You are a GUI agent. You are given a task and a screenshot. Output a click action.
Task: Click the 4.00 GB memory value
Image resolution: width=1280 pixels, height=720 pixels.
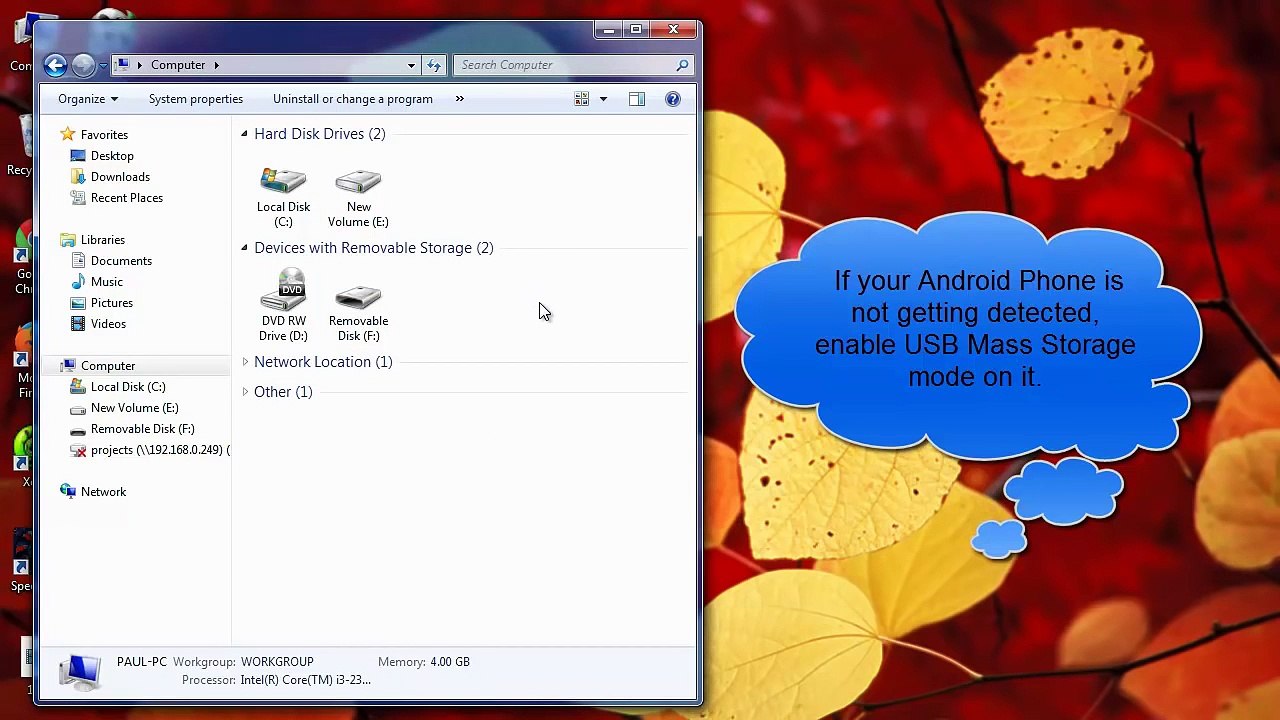tap(449, 662)
